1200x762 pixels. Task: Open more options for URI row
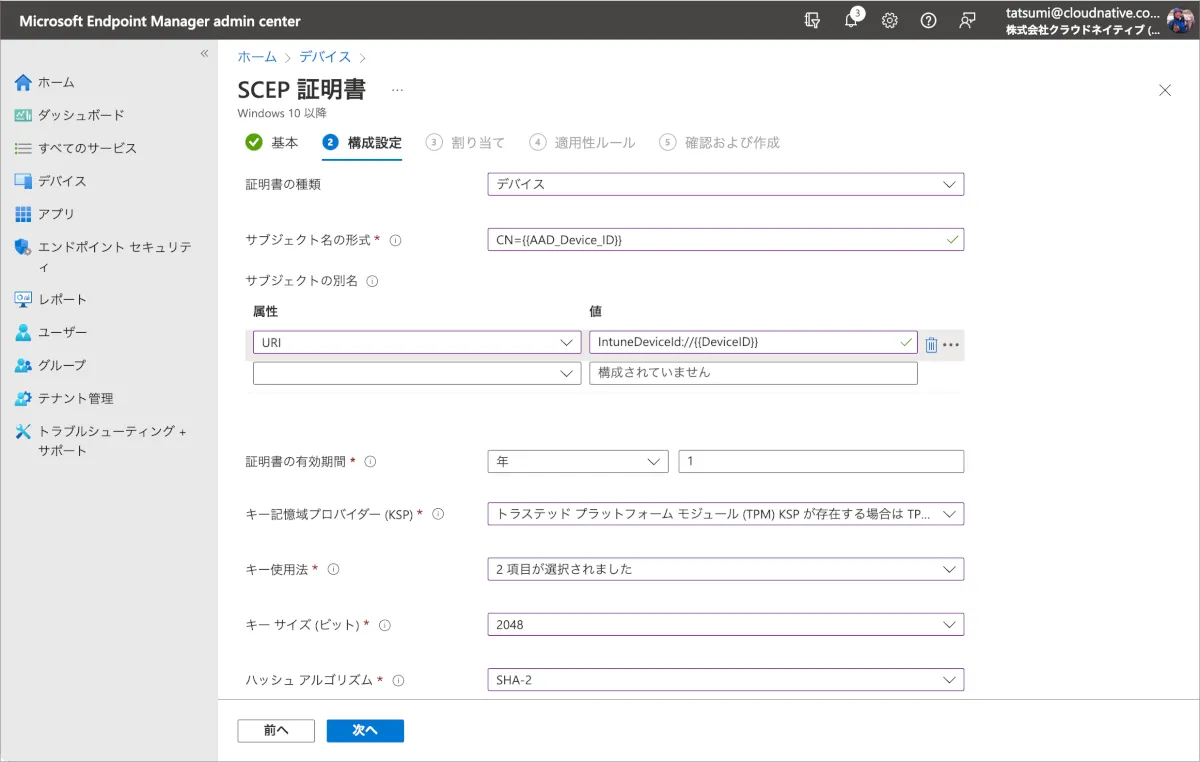[x=951, y=344]
